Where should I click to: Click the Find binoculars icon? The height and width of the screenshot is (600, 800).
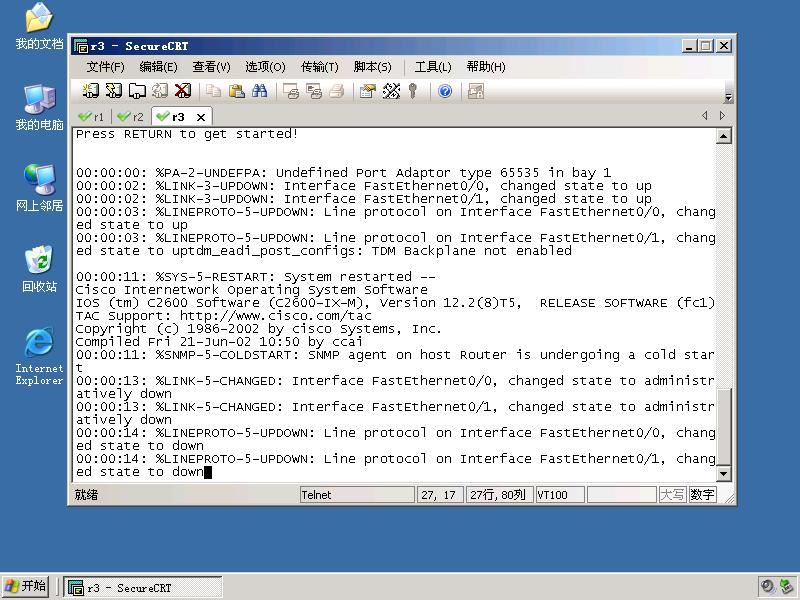[x=259, y=91]
